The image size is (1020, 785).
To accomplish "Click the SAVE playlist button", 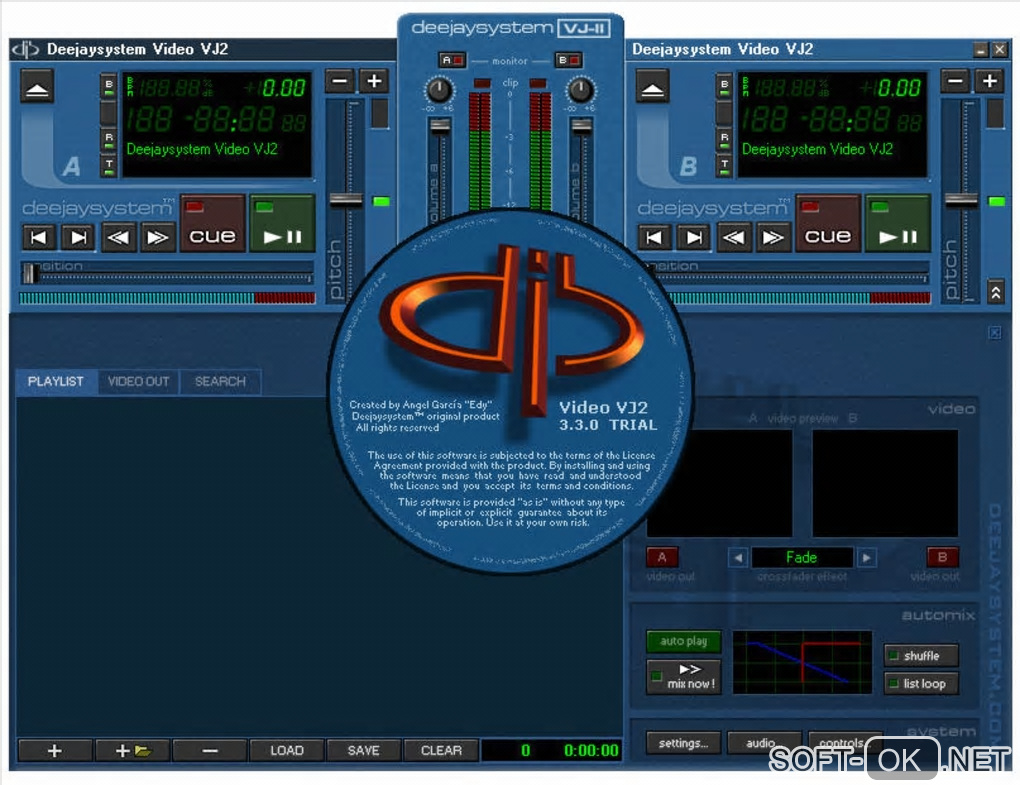I will point(364,751).
